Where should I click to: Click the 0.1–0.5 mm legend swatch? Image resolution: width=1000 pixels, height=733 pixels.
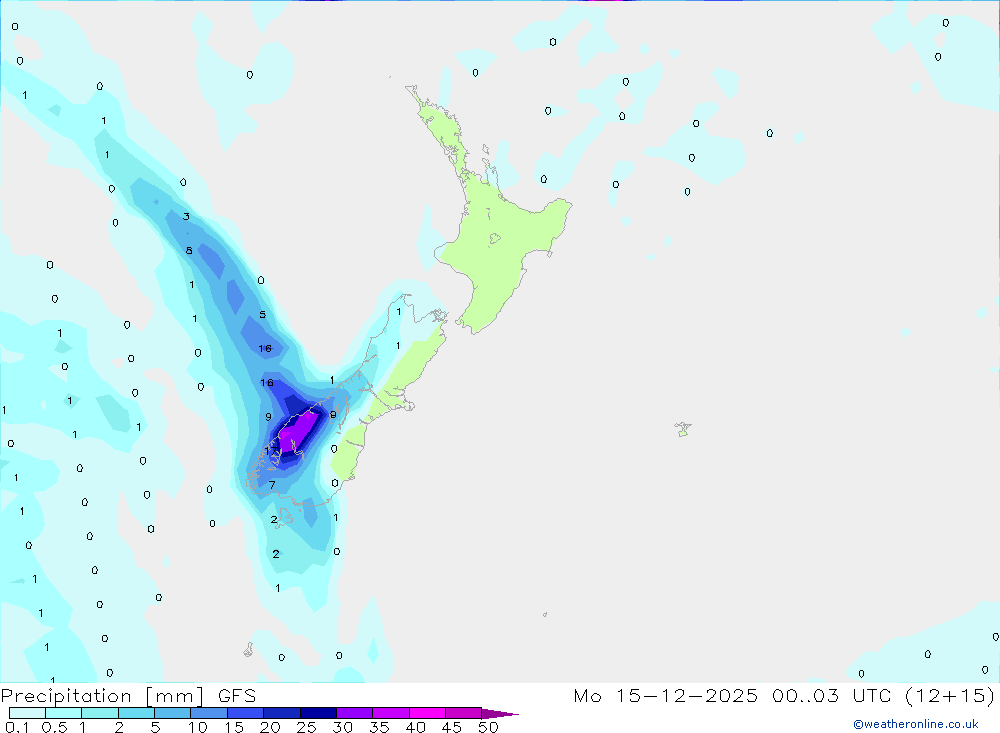pos(27,713)
